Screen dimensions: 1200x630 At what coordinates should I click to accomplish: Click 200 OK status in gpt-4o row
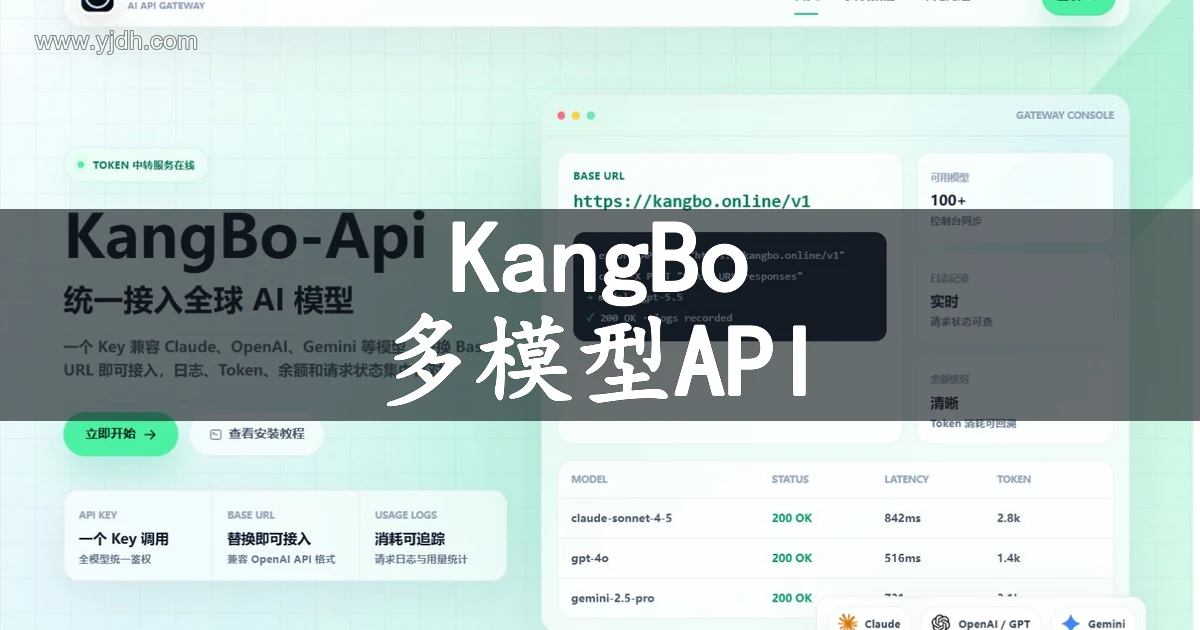(791, 558)
